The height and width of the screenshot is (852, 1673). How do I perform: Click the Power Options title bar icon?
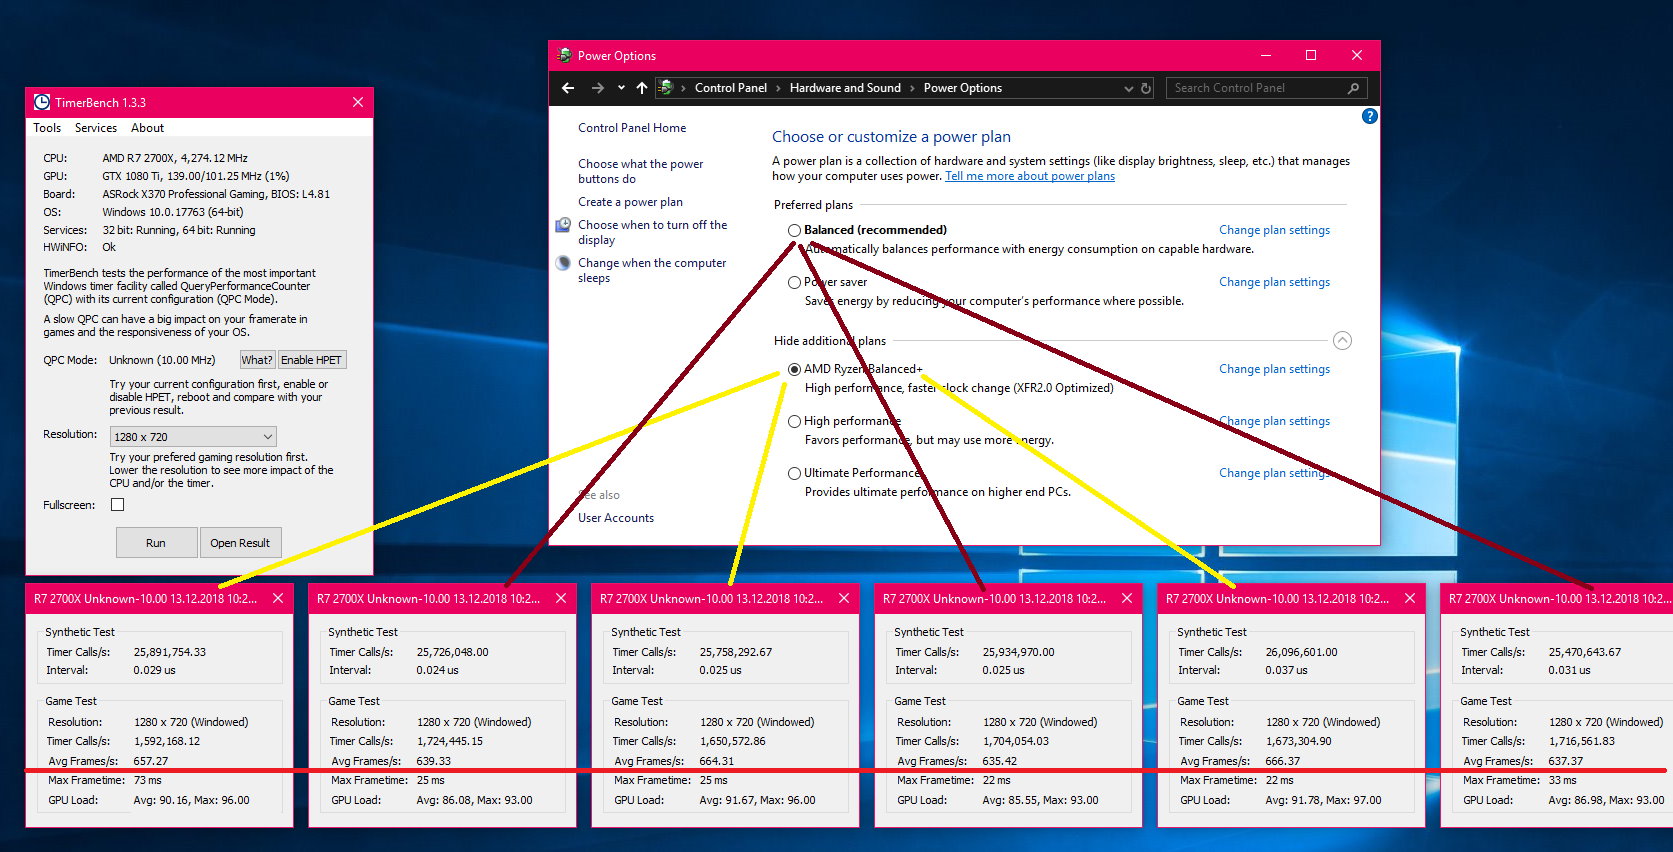tap(564, 55)
